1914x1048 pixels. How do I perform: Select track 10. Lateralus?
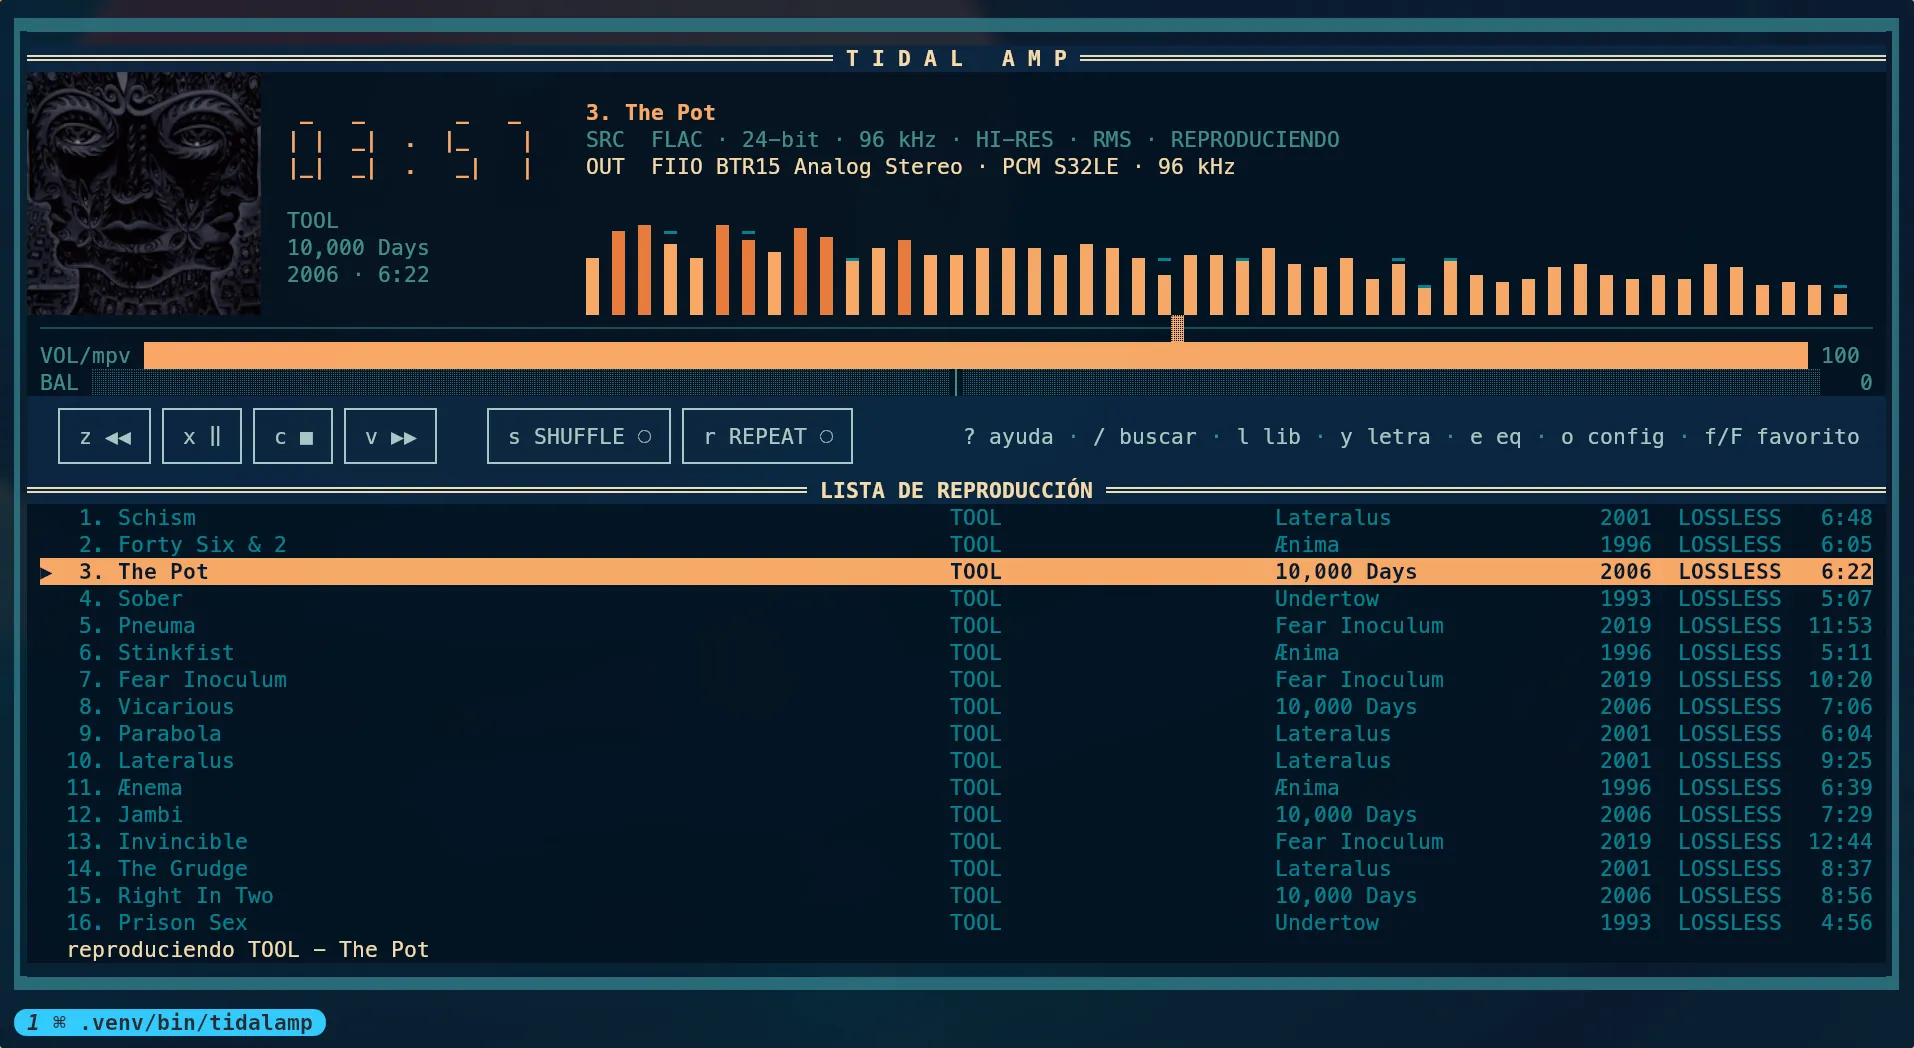tap(956, 761)
